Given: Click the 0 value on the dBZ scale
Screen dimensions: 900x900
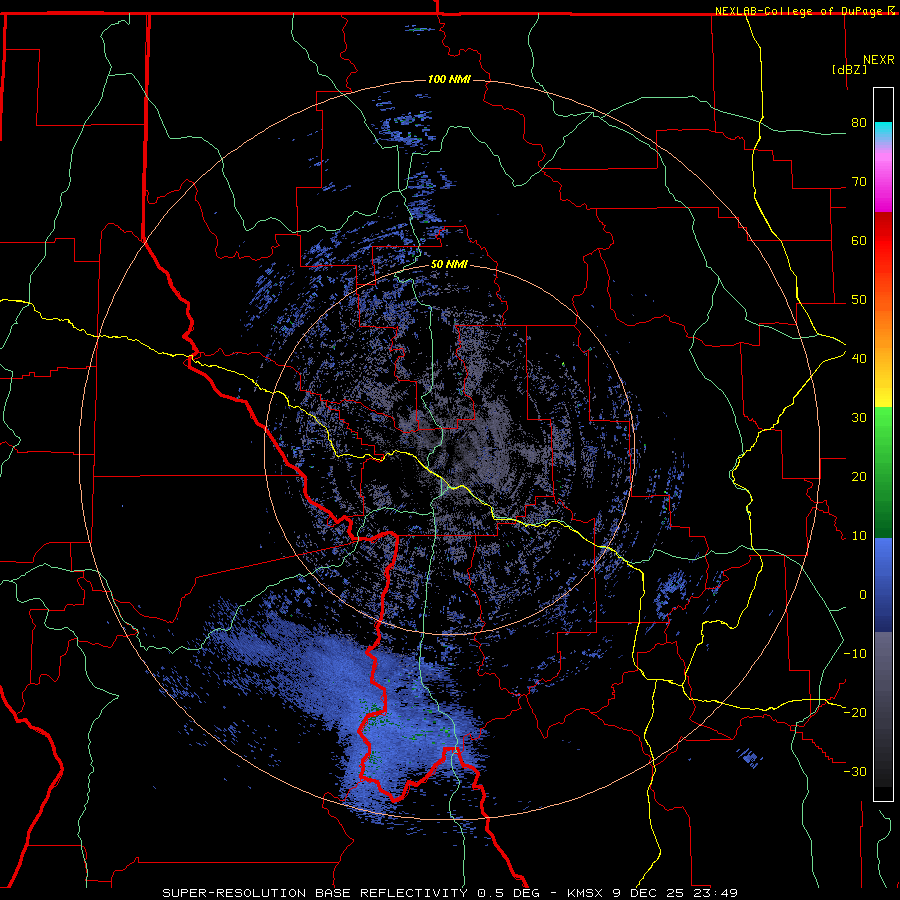Looking at the screenshot, I should [863, 595].
